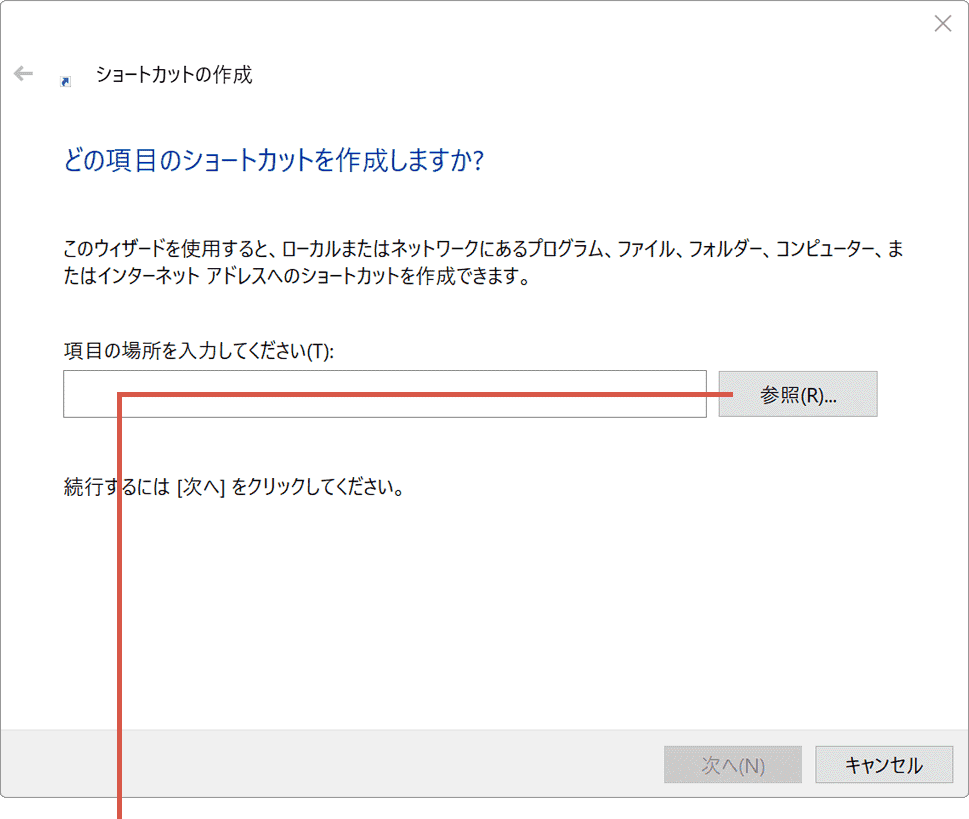Focus the shortcut target location field
Viewport: 969px width, 819px height.
click(385, 394)
